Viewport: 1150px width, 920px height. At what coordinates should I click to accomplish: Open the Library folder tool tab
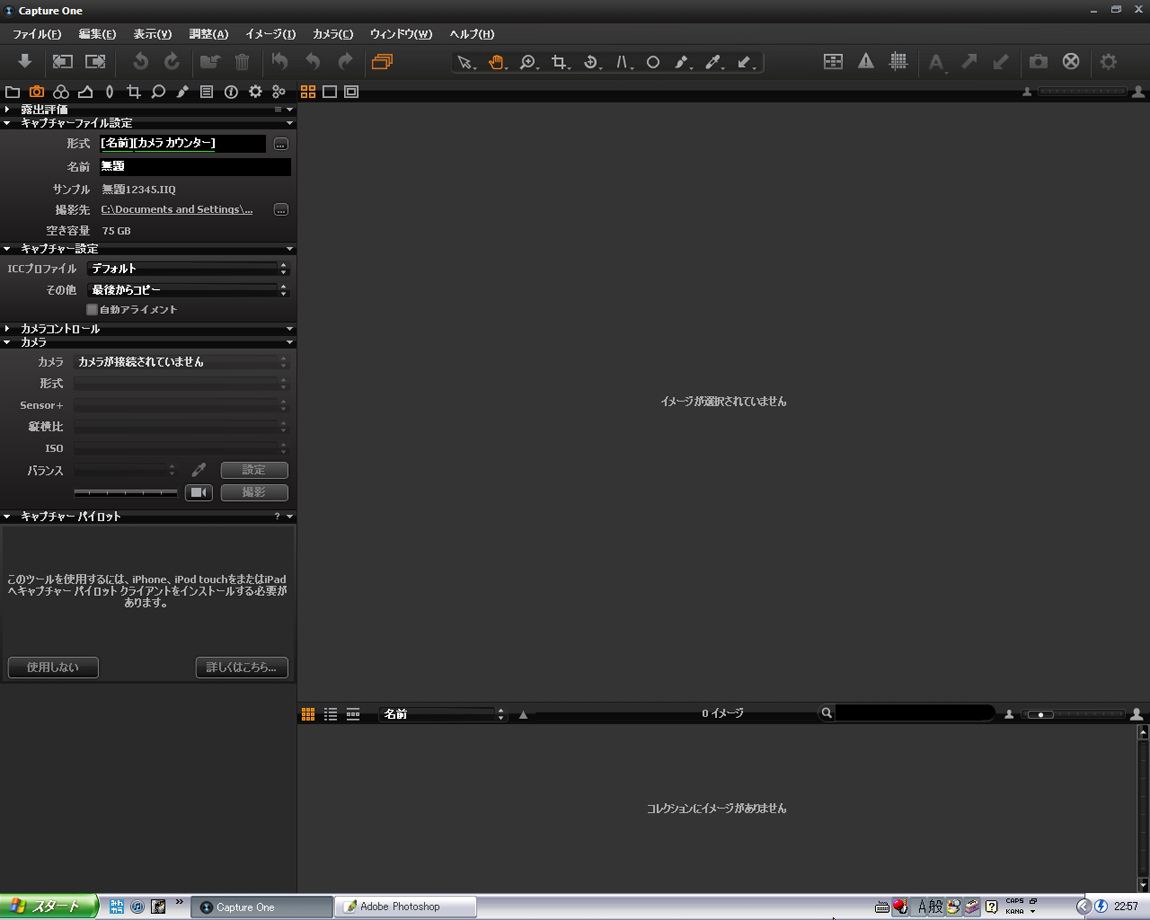click(12, 92)
